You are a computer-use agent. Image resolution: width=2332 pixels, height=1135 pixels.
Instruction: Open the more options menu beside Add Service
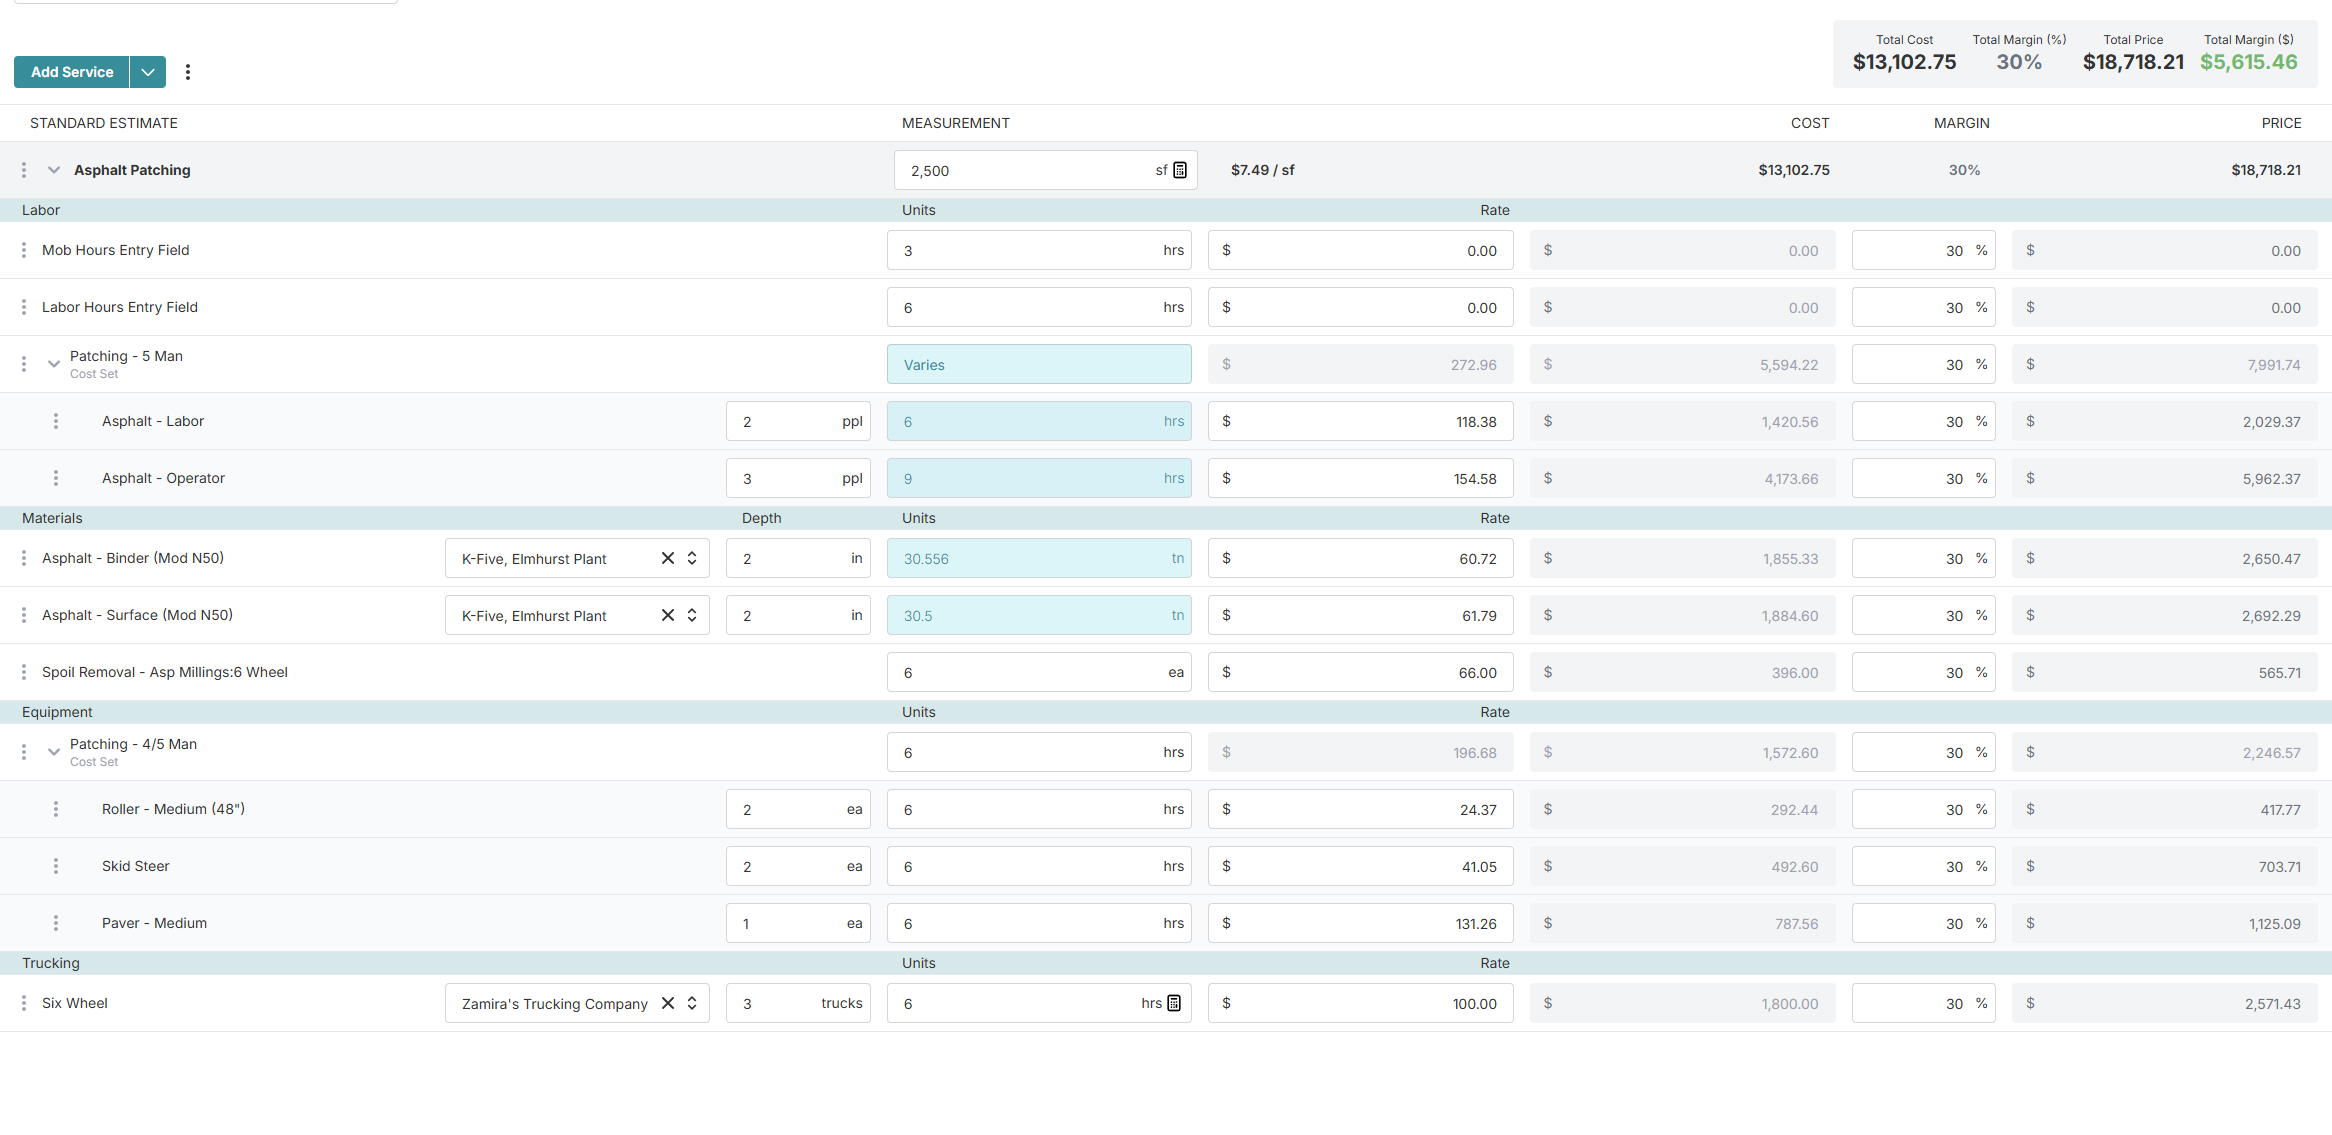pos(188,72)
